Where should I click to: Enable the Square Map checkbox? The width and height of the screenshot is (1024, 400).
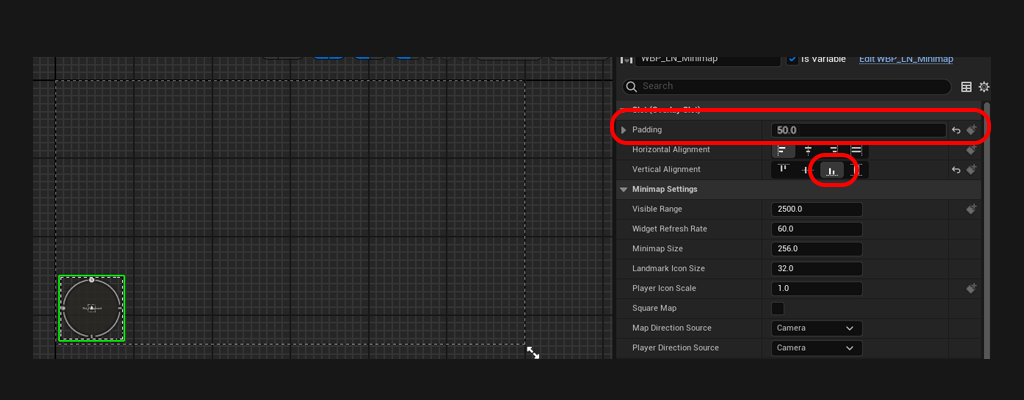[x=779, y=308]
